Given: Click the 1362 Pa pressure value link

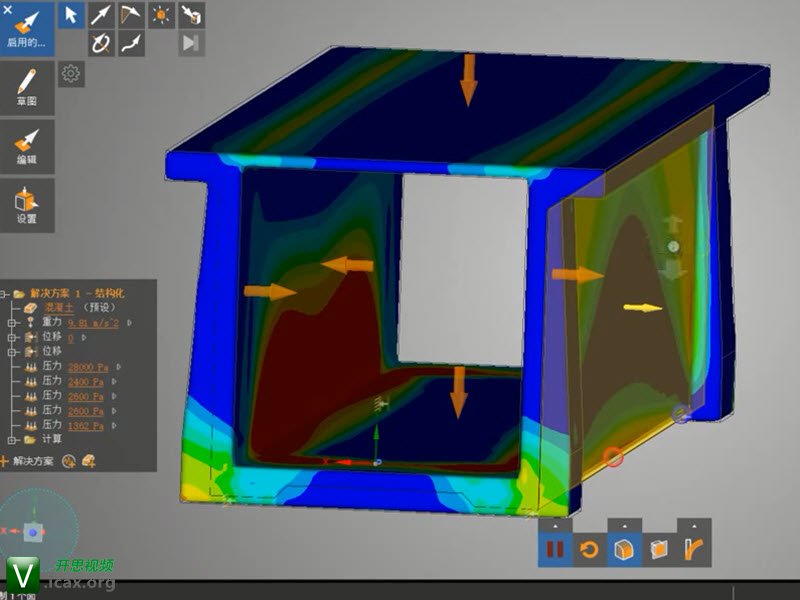Looking at the screenshot, I should tap(85, 425).
